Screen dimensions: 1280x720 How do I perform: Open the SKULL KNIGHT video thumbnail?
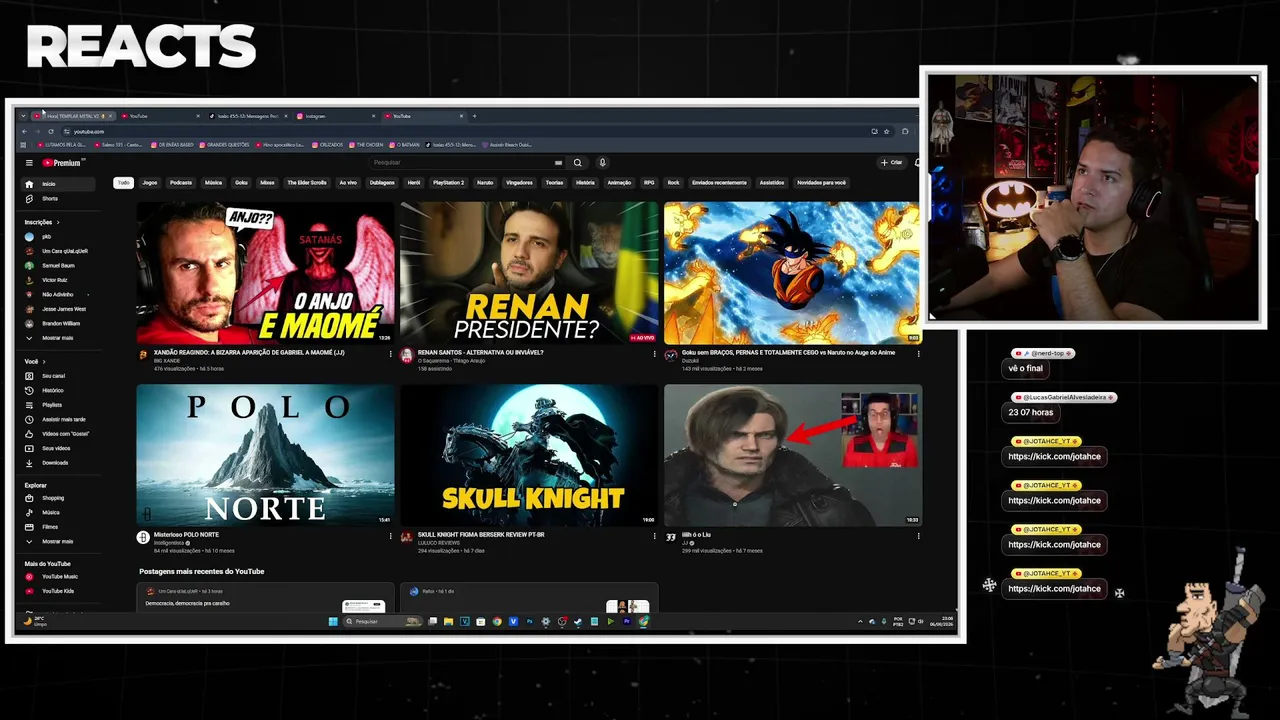(x=529, y=456)
